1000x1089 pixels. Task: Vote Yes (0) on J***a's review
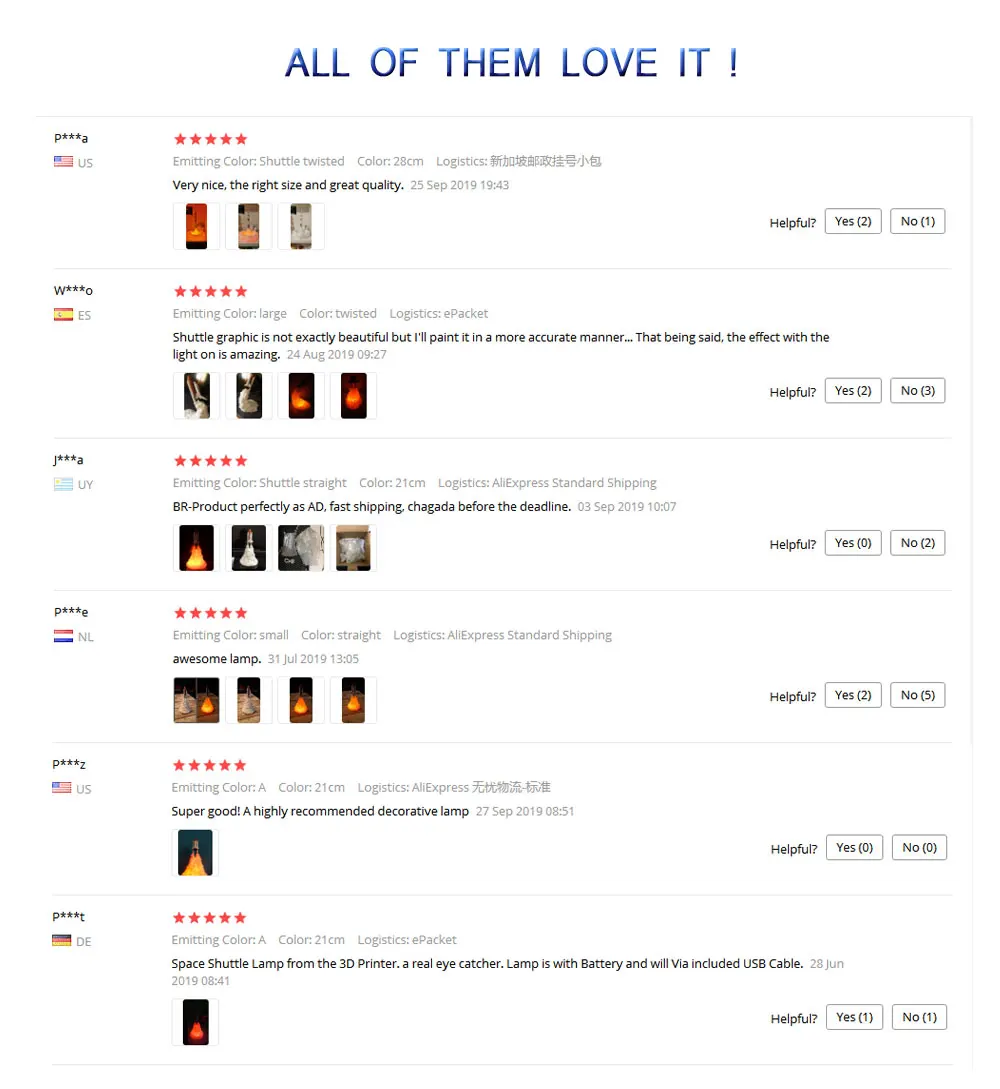[853, 543]
